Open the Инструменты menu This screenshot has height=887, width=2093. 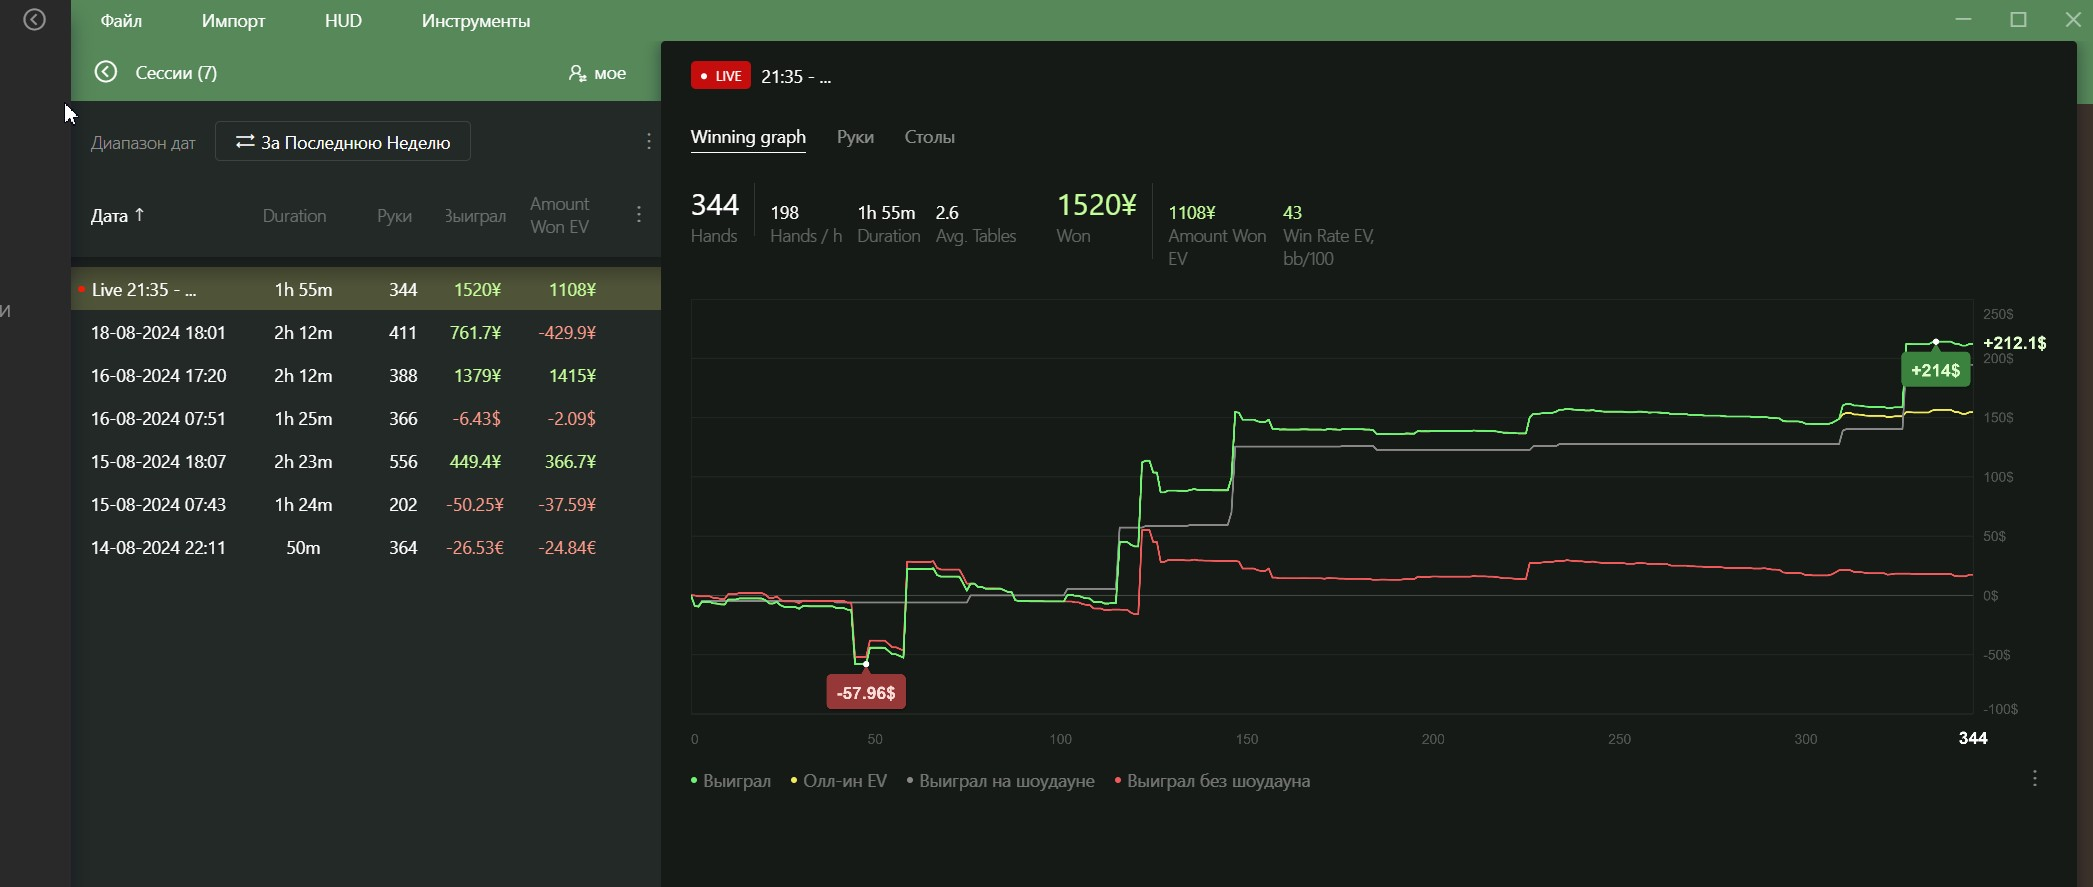point(476,21)
